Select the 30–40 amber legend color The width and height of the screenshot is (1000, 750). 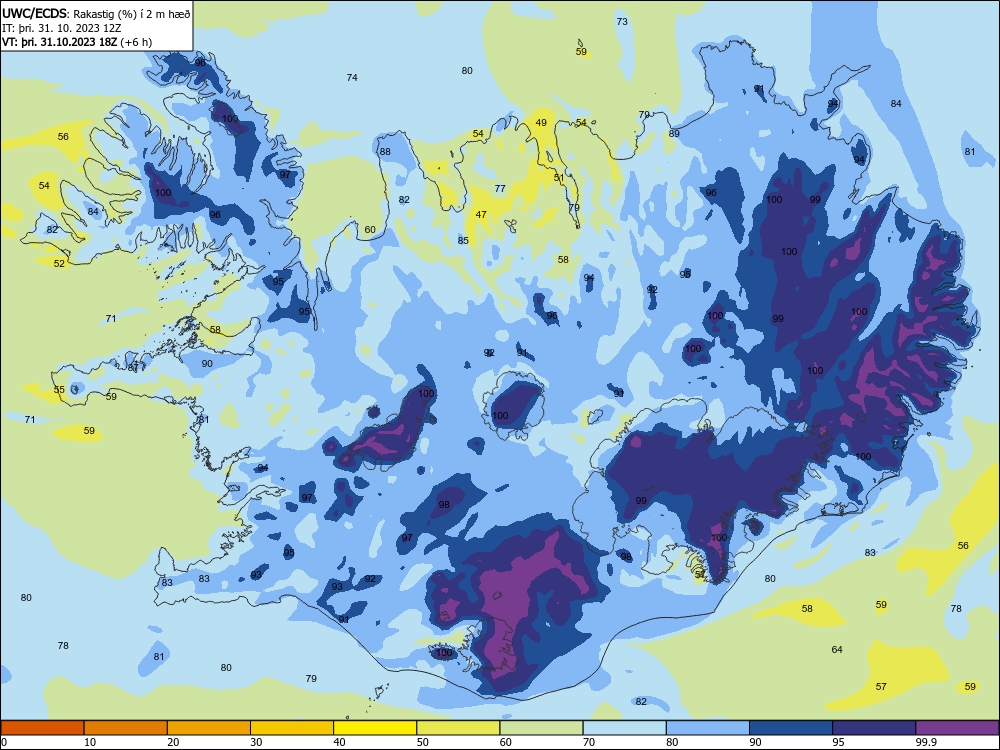(292, 728)
